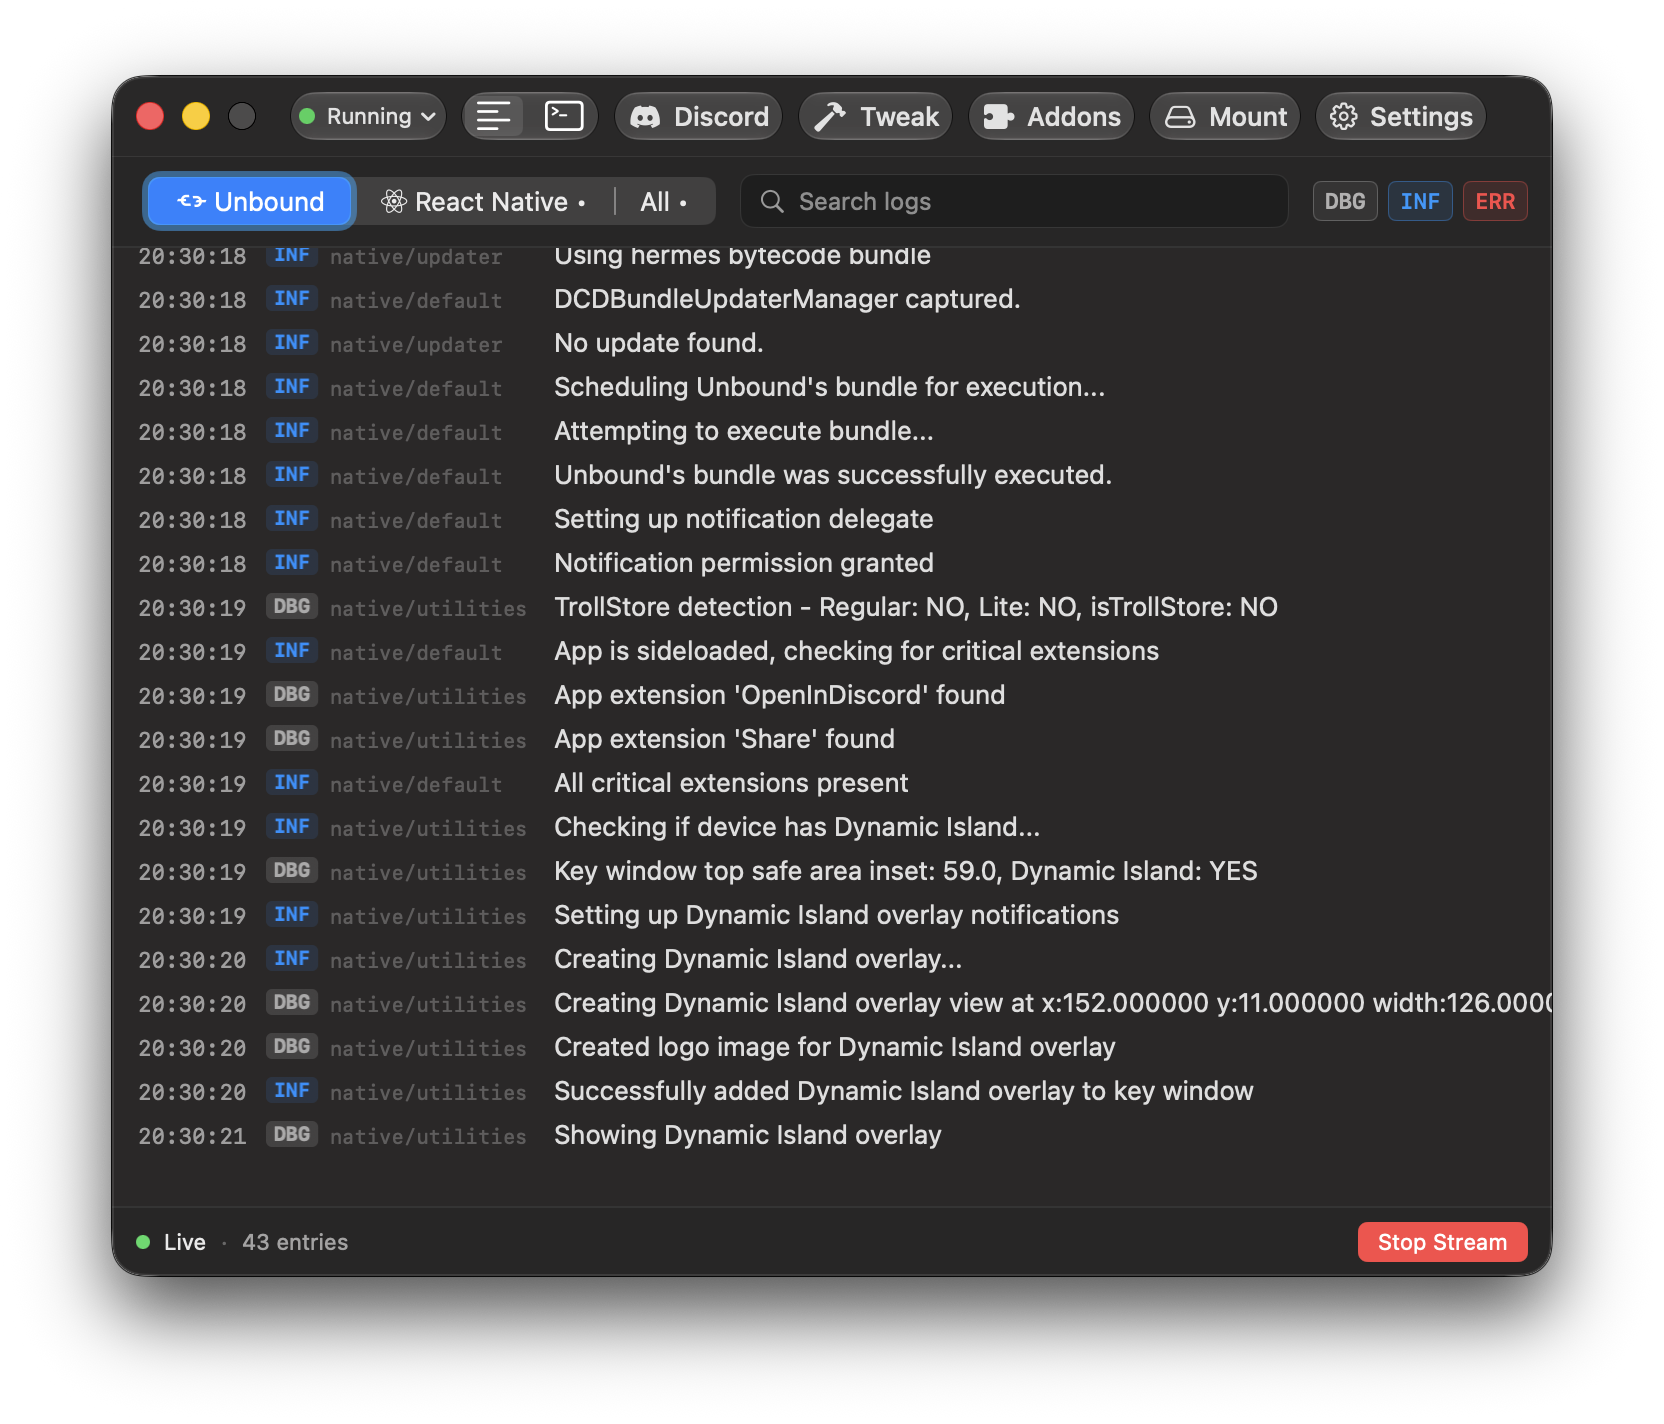1664x1424 pixels.
Task: Click the green Live status indicator
Action: click(143, 1242)
